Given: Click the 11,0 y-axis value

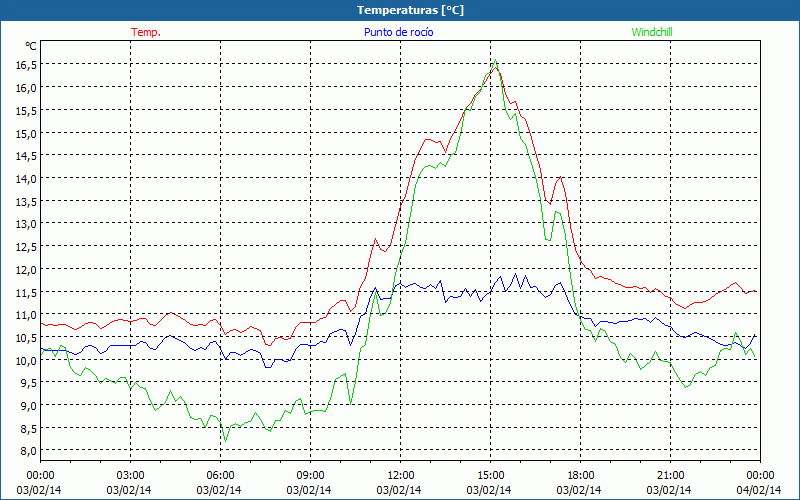Looking at the screenshot, I should [x=27, y=314].
